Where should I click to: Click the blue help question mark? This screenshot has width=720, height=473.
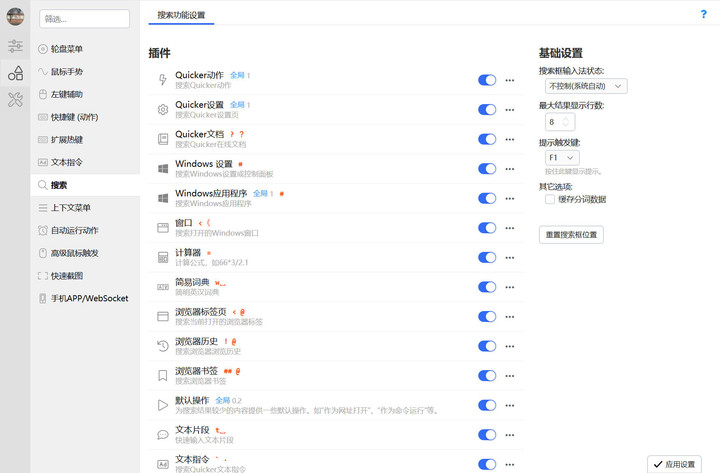click(x=703, y=14)
